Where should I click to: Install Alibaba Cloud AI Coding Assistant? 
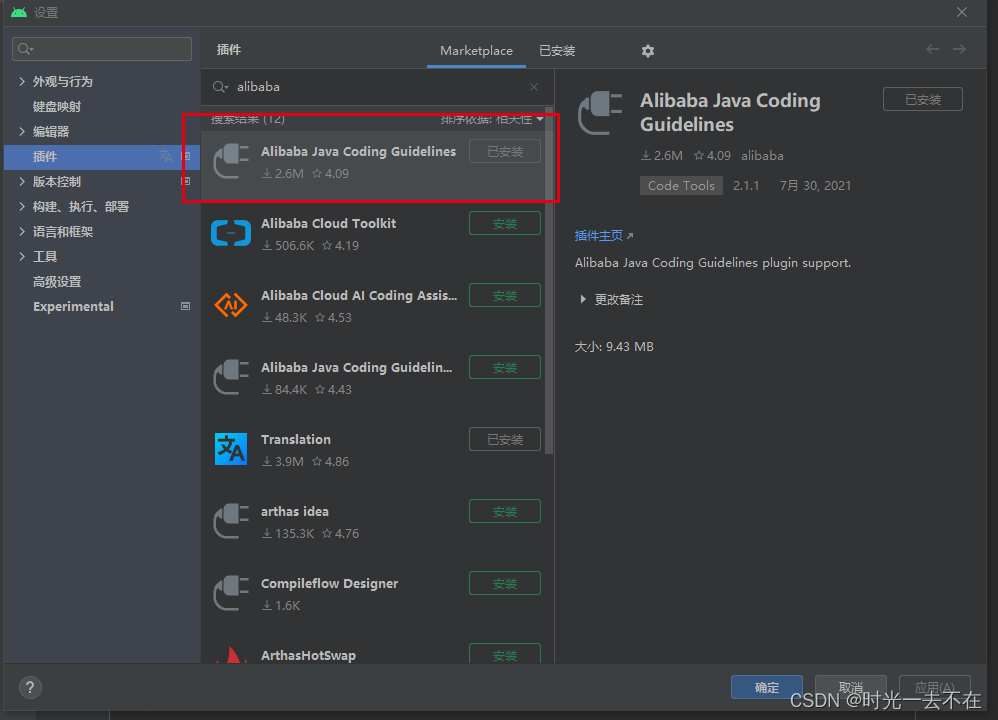505,295
